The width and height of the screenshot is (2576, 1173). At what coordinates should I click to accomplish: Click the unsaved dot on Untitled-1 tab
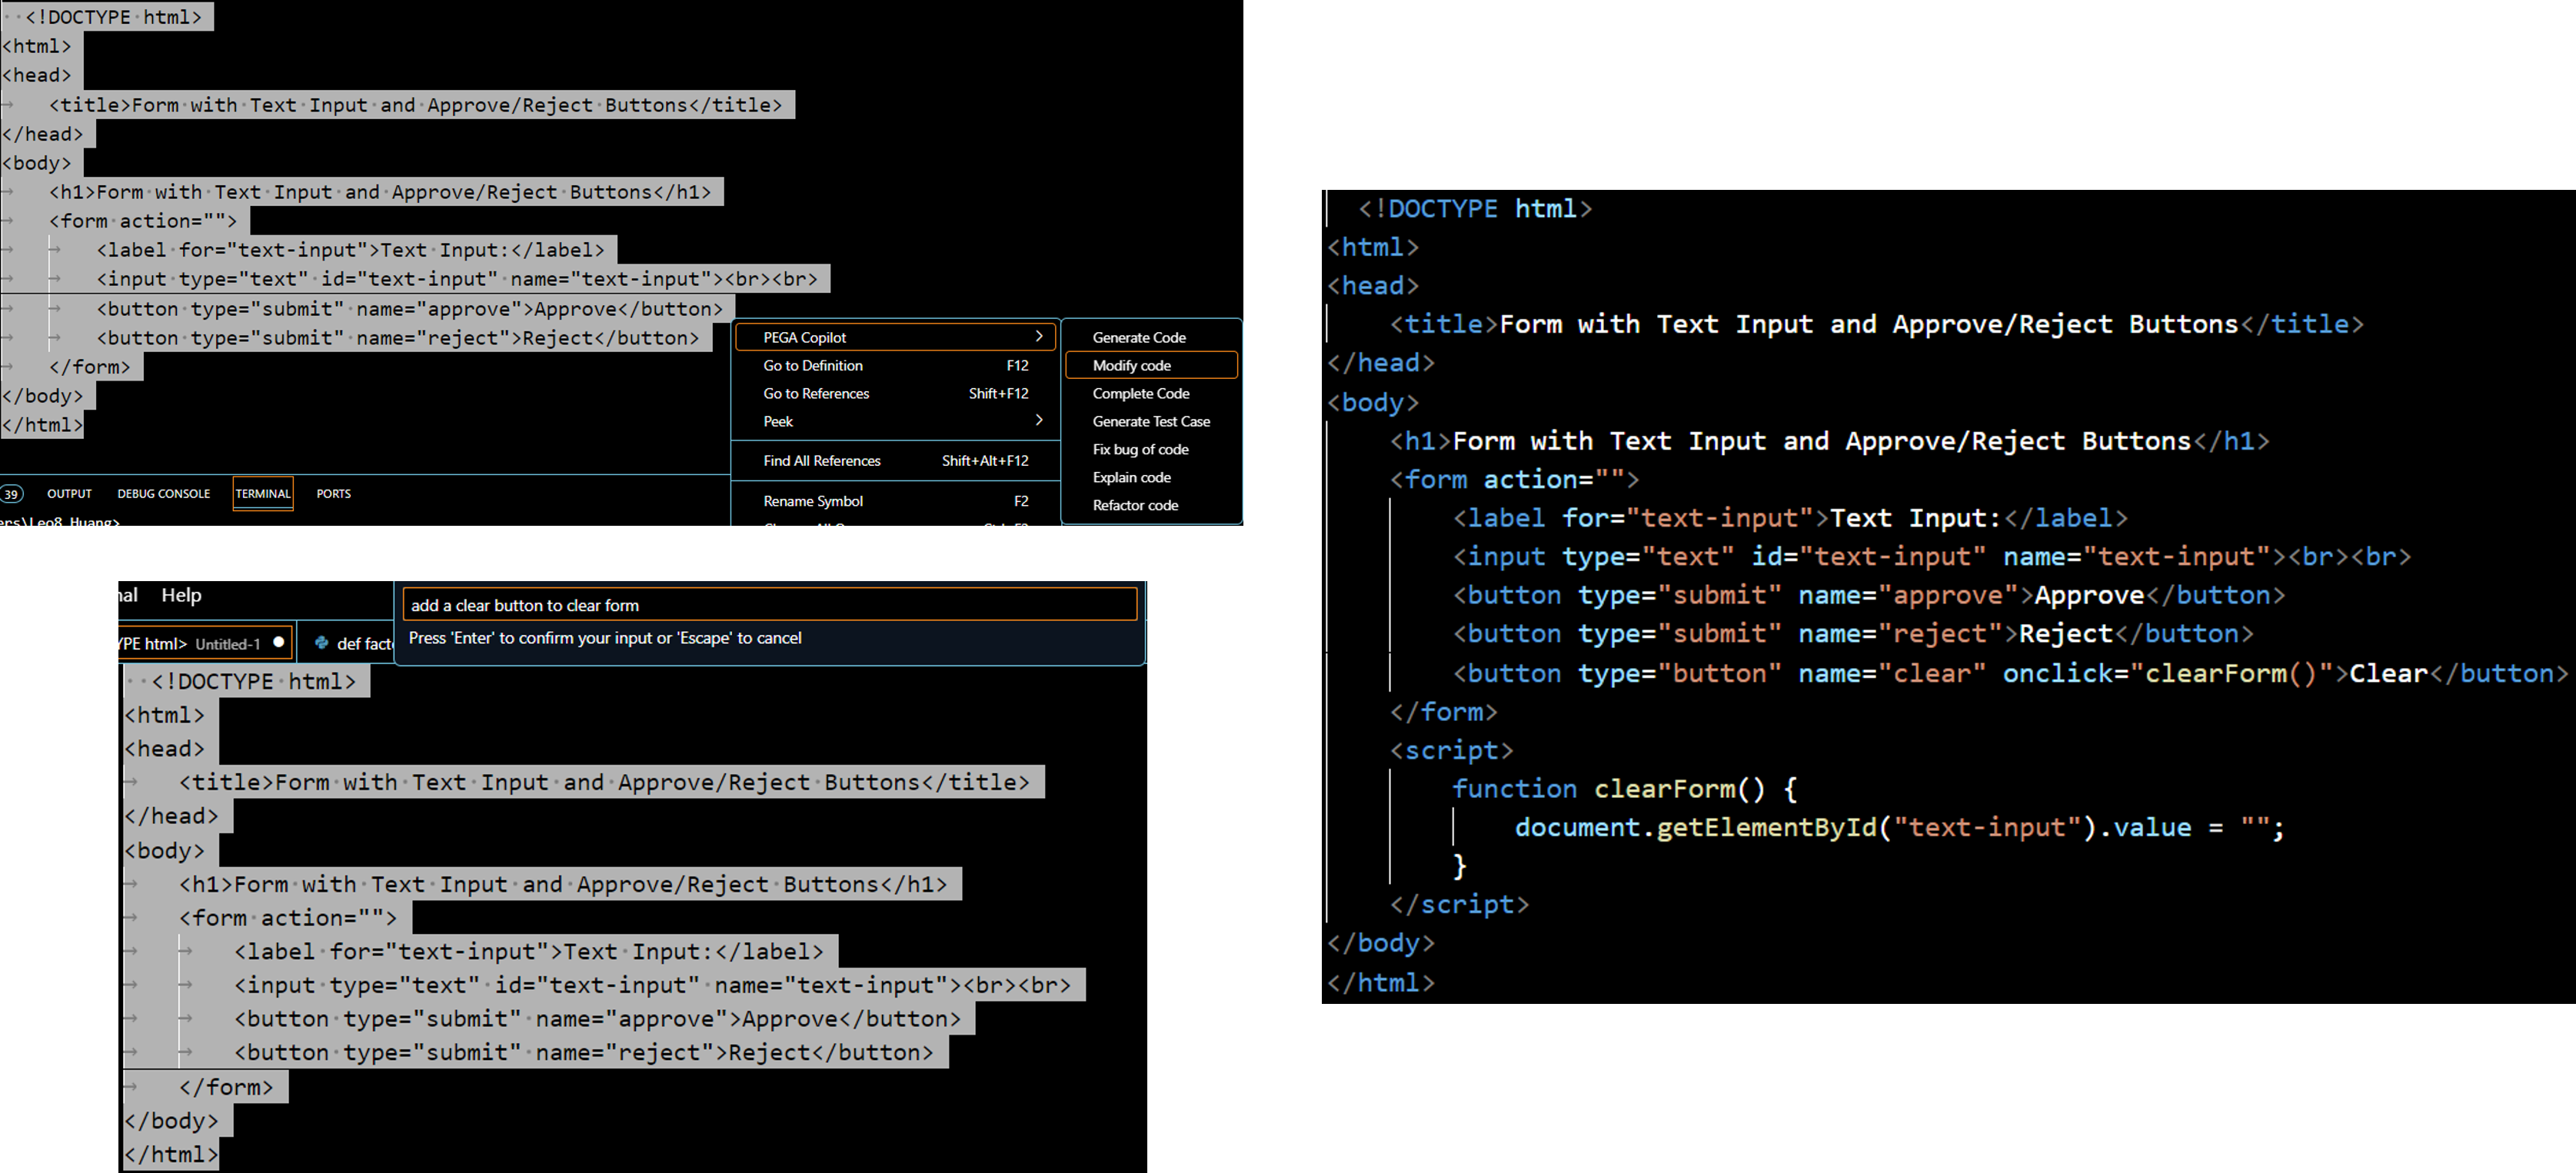pyautogui.click(x=279, y=643)
